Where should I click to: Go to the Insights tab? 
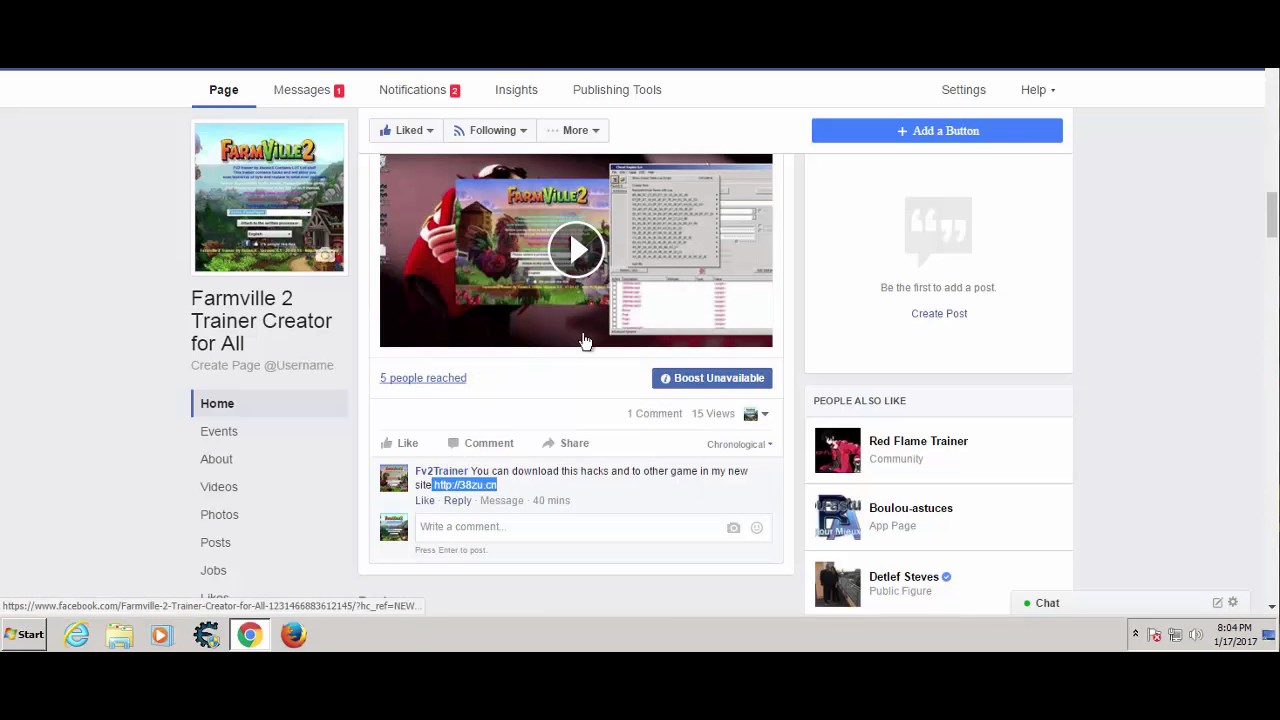(516, 90)
